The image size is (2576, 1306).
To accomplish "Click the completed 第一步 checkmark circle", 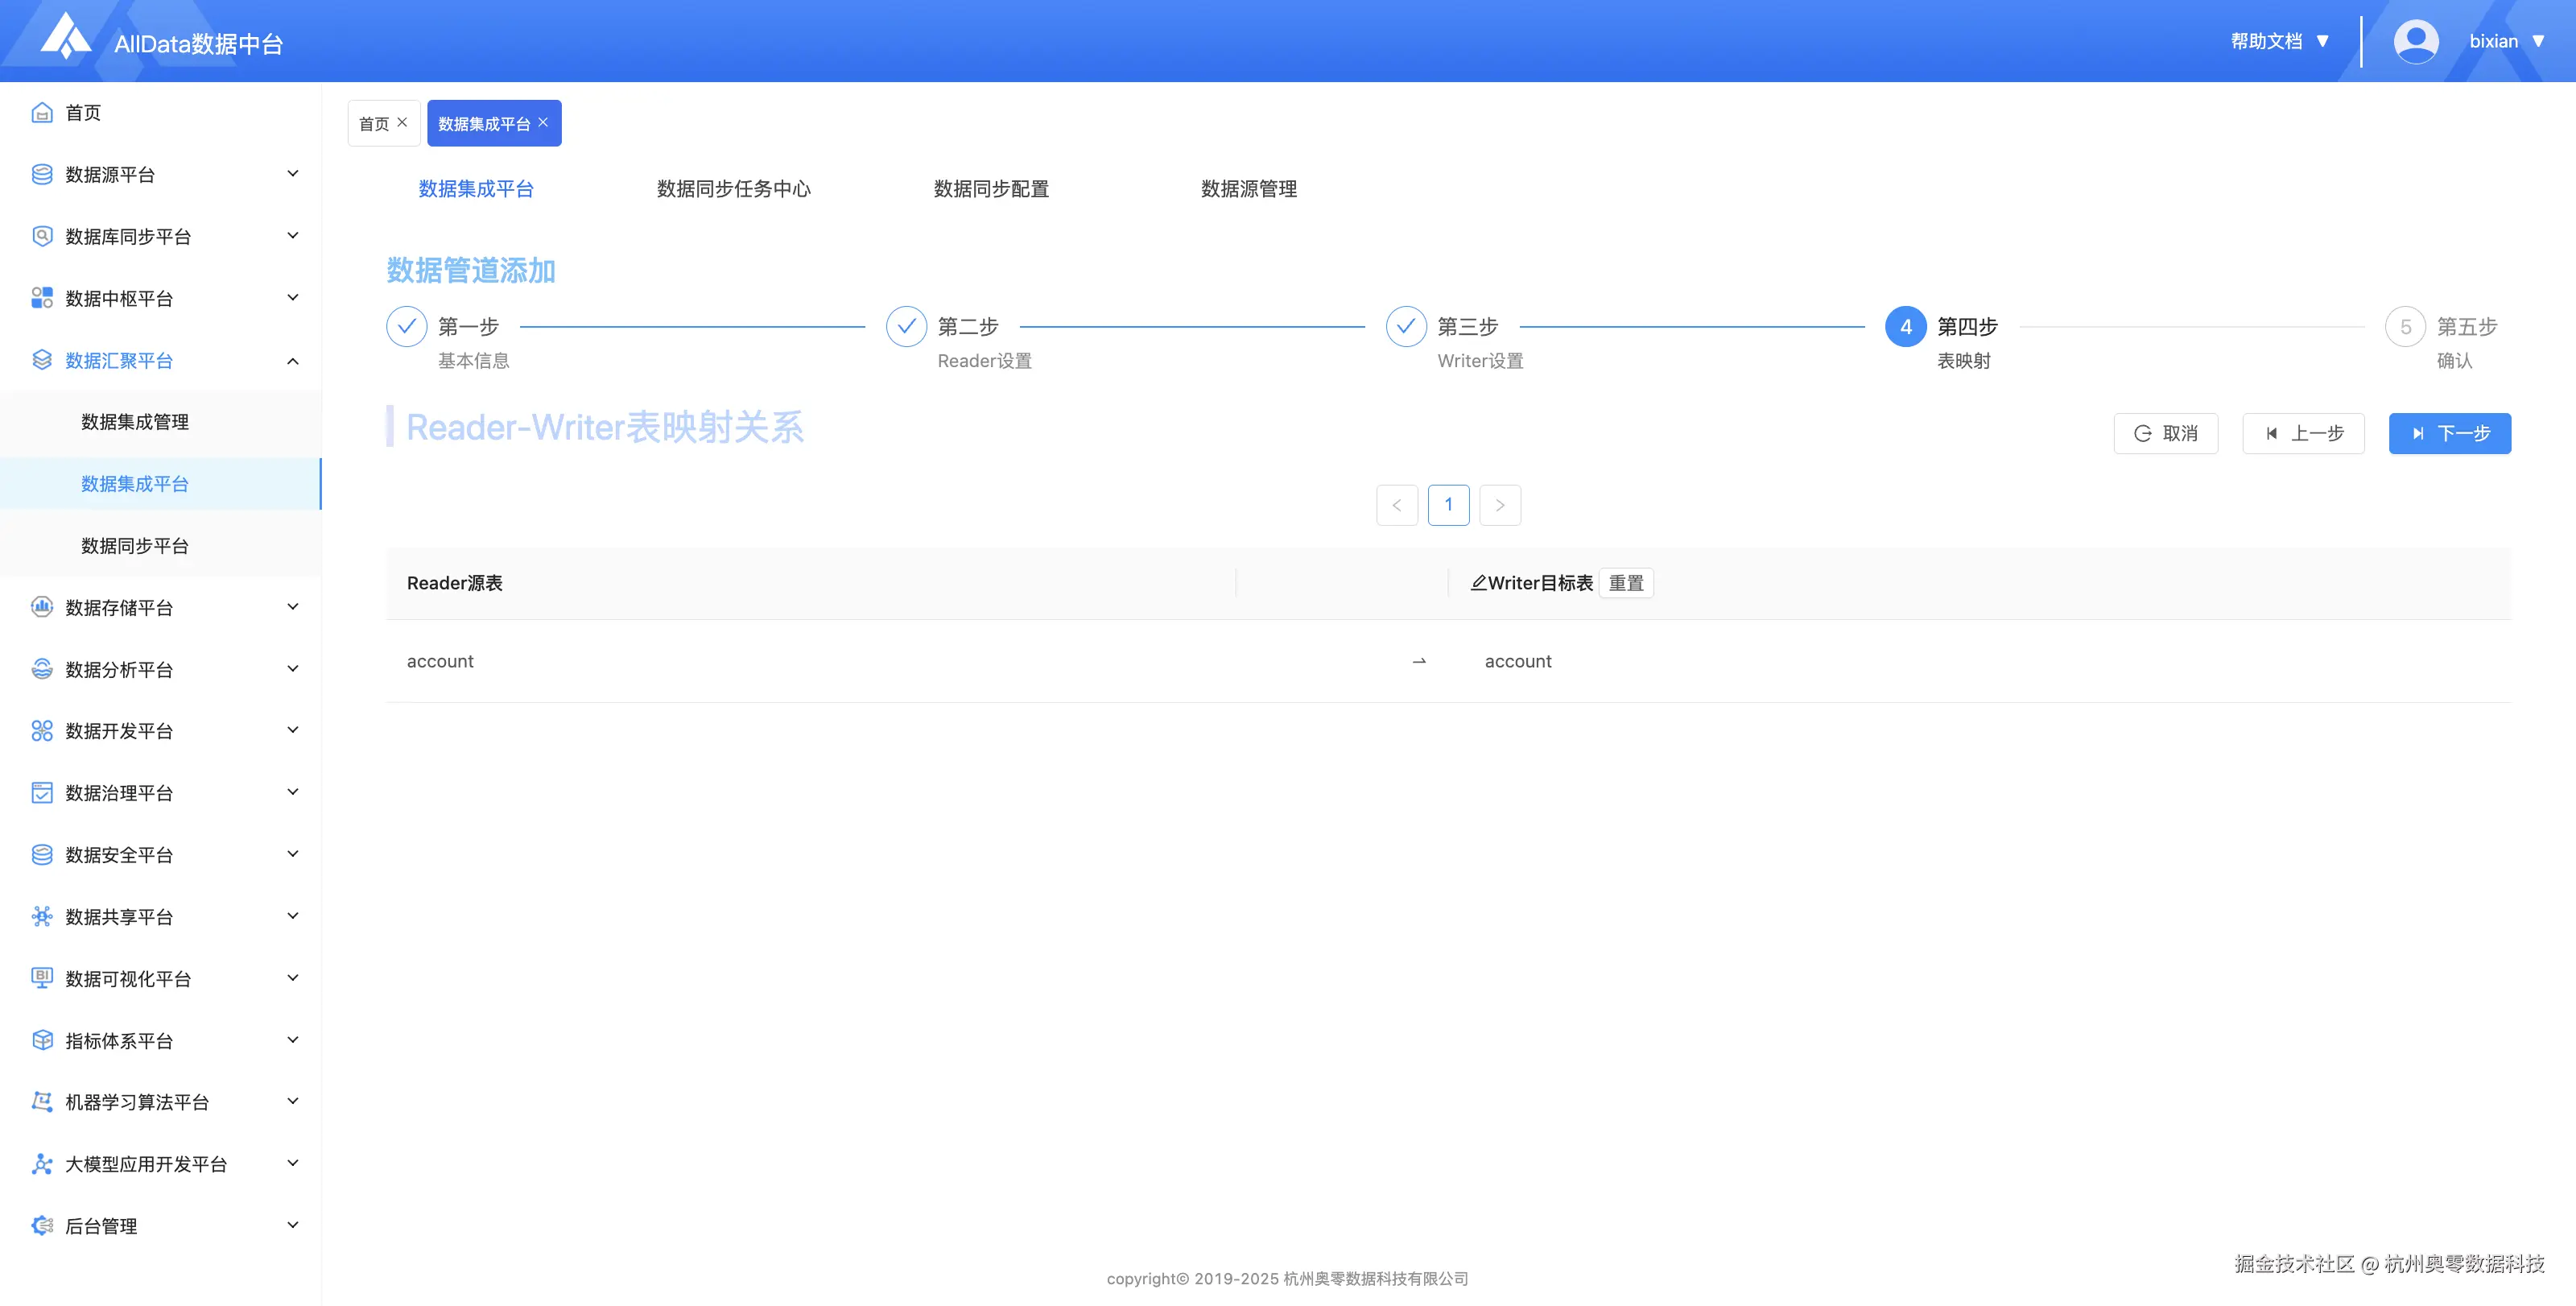I will [x=406, y=326].
